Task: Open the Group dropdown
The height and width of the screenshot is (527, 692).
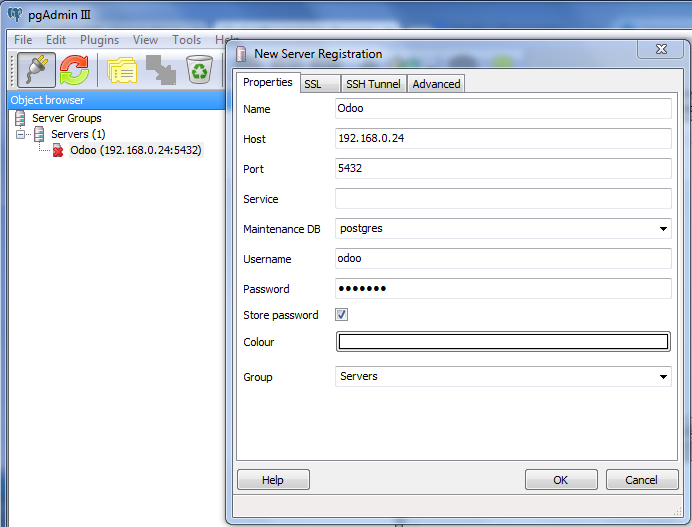Action: coord(663,376)
